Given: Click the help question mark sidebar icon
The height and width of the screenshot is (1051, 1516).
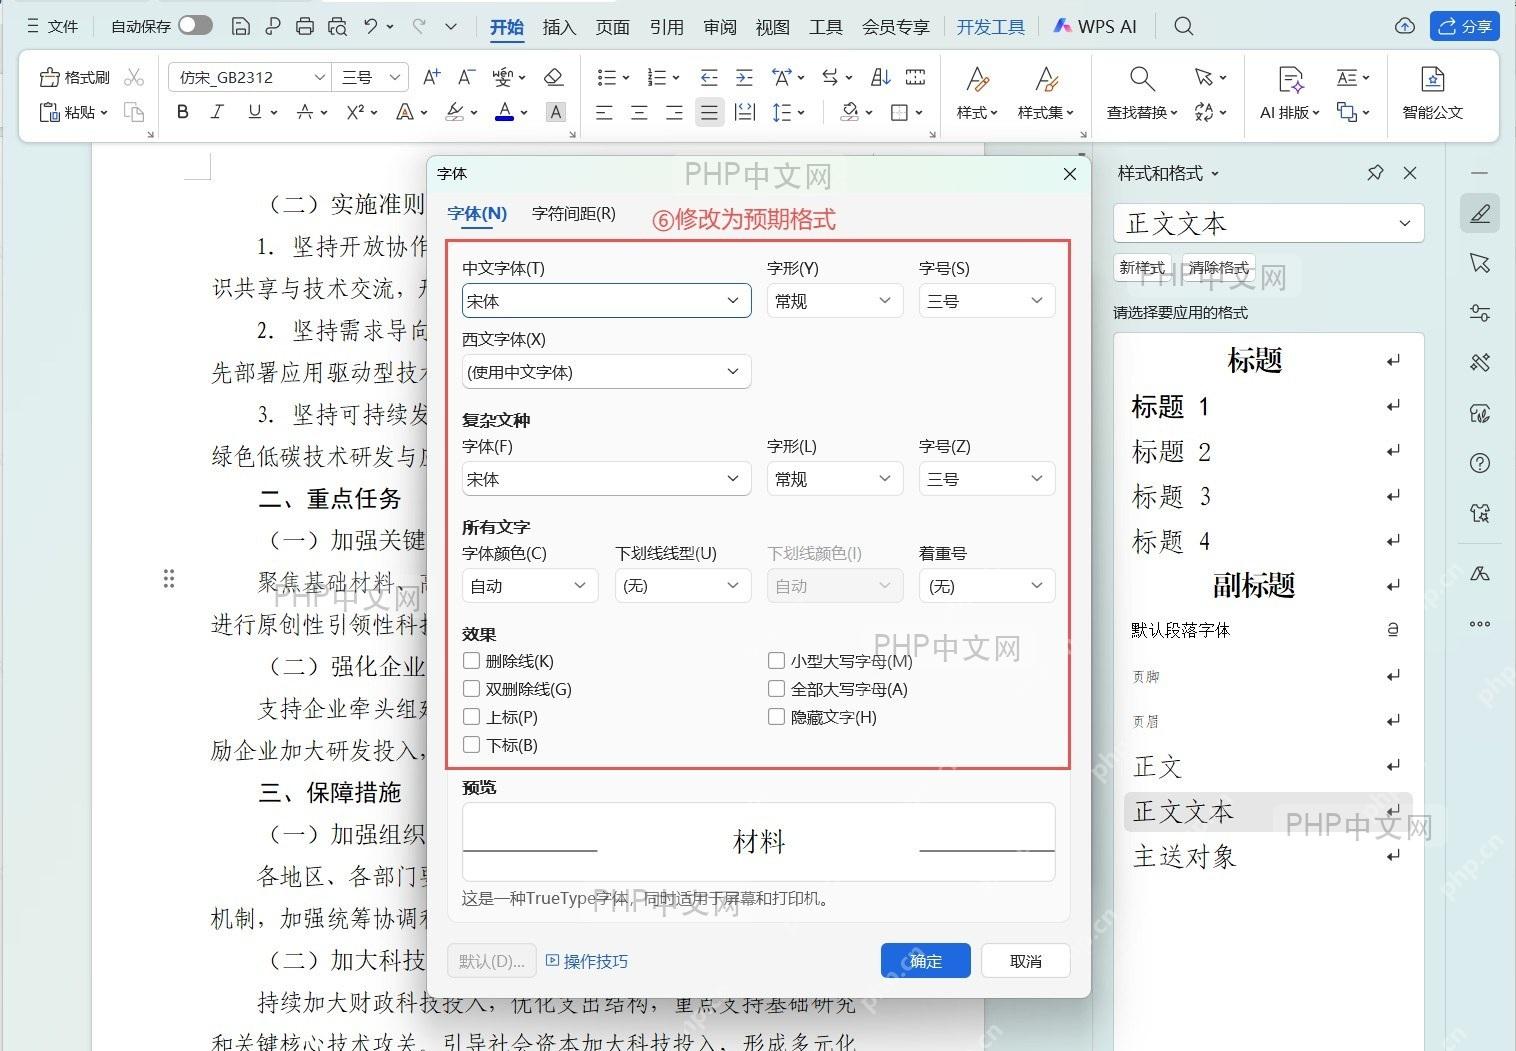Looking at the screenshot, I should coord(1480,463).
